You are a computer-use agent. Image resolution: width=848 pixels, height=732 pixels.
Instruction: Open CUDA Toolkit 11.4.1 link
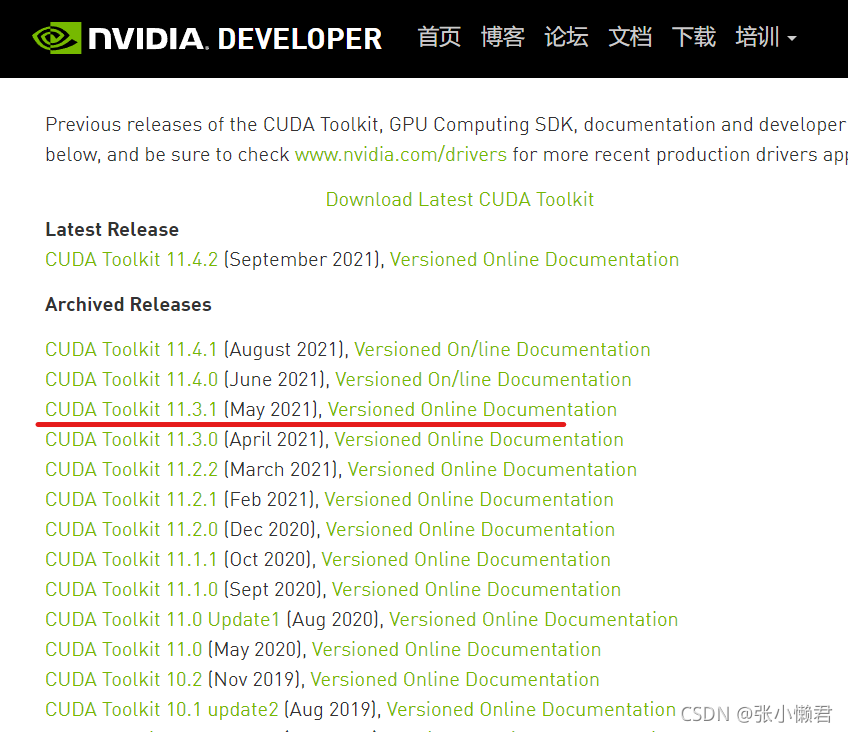pos(131,349)
